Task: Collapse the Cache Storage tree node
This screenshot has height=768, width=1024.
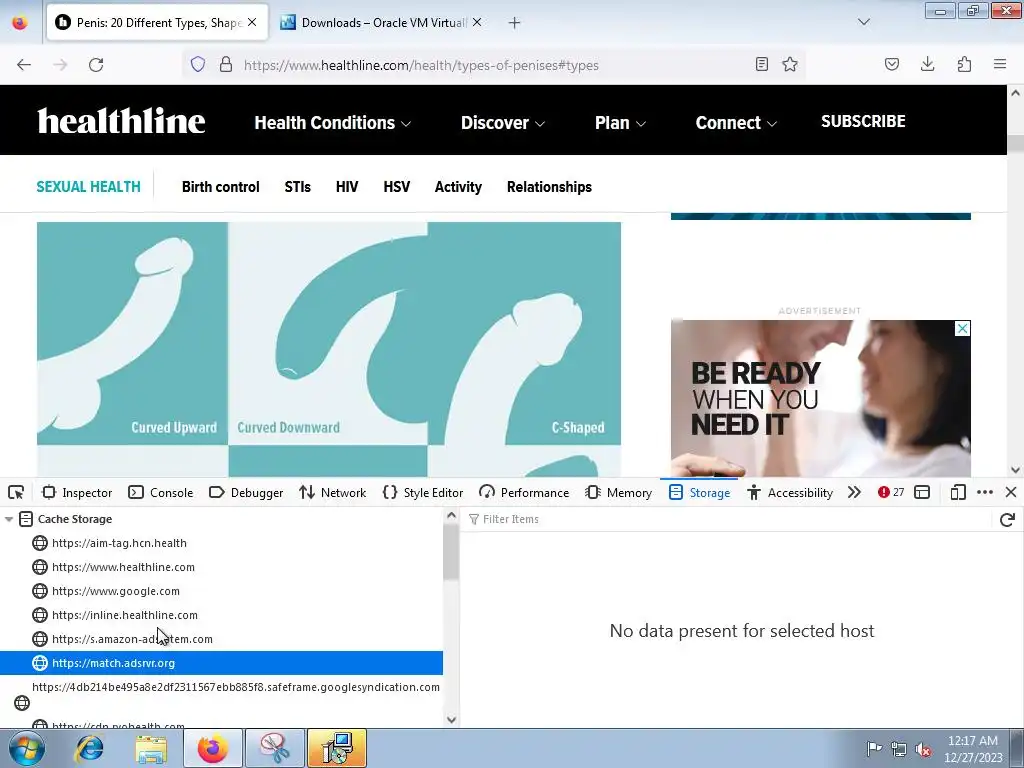Action: (9, 519)
